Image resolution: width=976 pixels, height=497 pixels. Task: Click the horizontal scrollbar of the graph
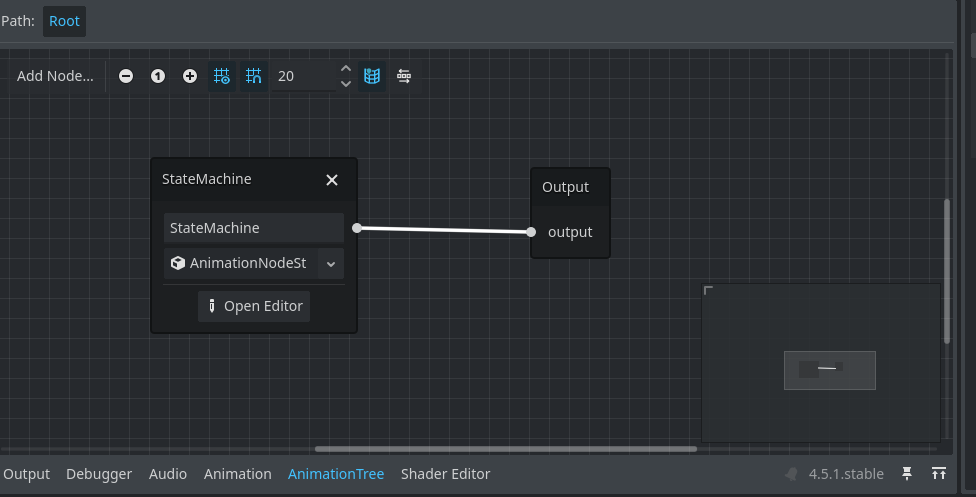click(505, 449)
